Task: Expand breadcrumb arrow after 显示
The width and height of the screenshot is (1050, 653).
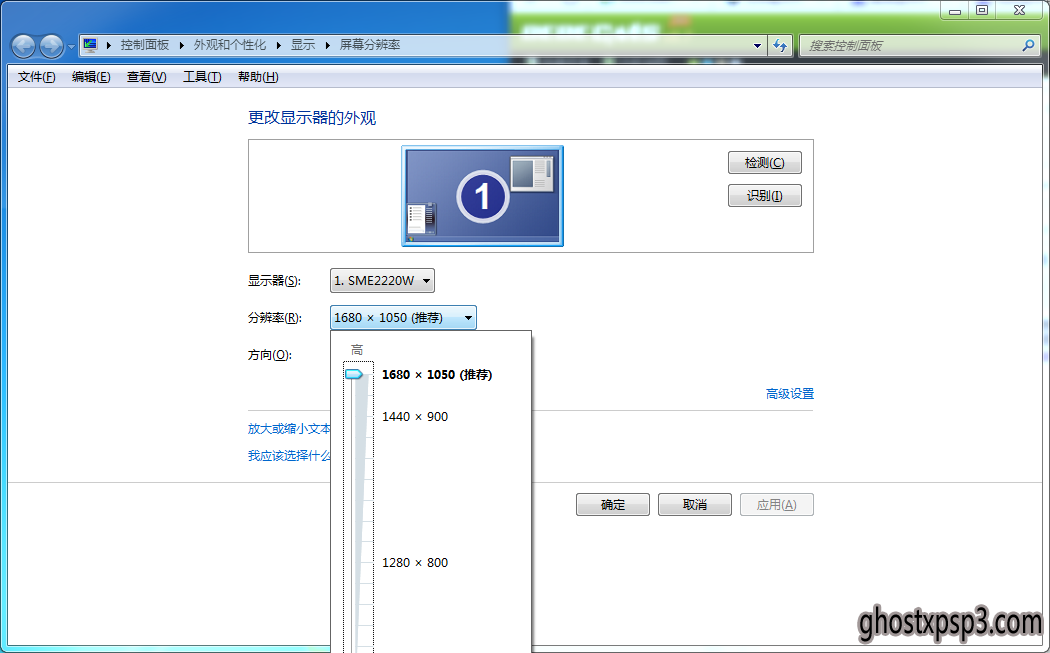Action: coord(327,46)
